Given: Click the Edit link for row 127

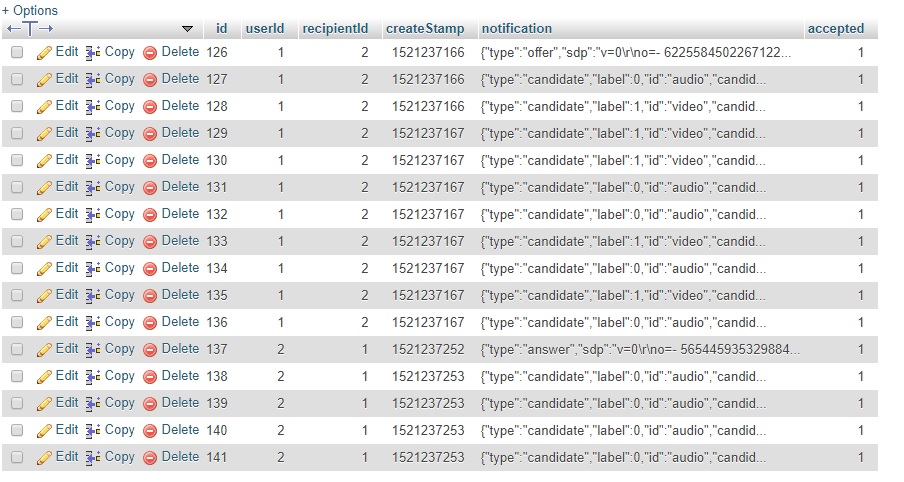Looking at the screenshot, I should click(67, 78).
